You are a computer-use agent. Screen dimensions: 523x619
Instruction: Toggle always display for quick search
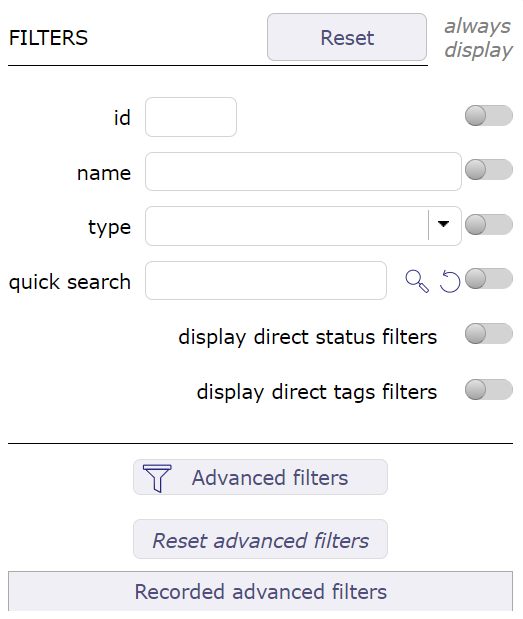tap(489, 279)
